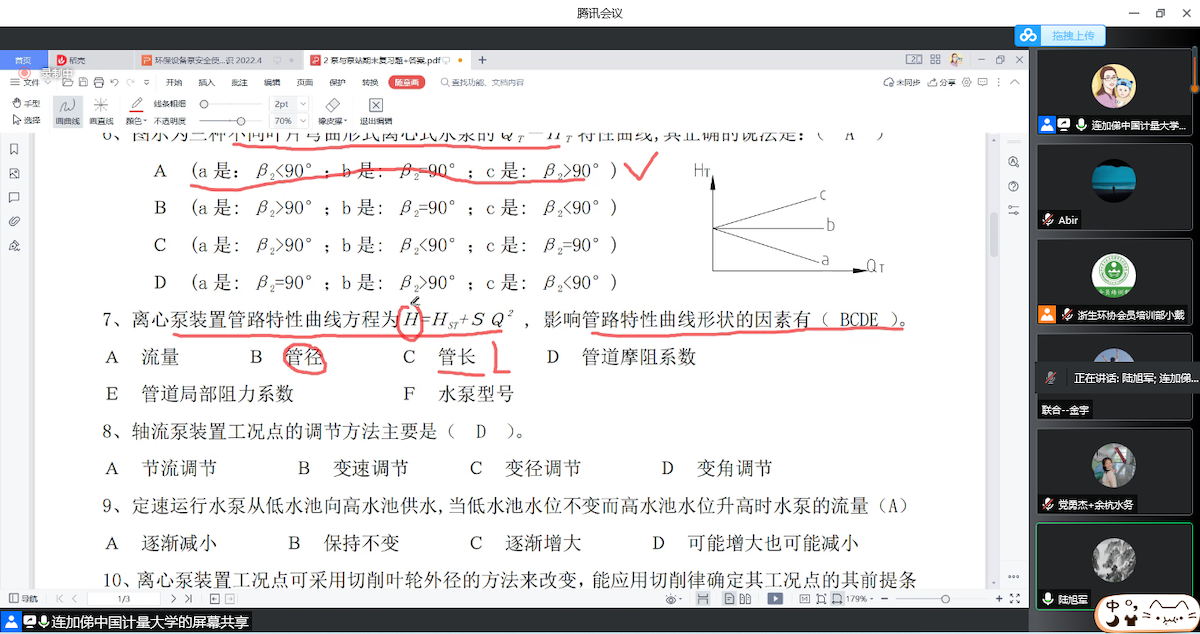The width and height of the screenshot is (1200, 634).
Task: Click the 未同步 cloud sync icon
Action: click(x=900, y=82)
